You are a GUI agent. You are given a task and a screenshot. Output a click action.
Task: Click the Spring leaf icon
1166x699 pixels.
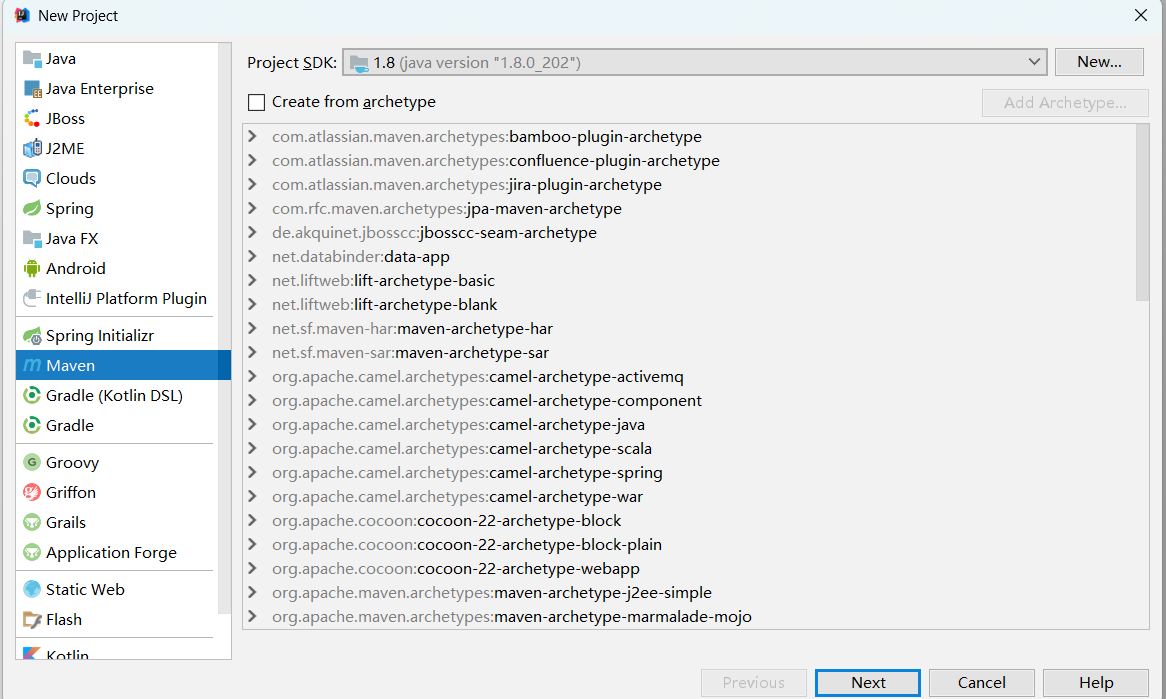pos(32,208)
